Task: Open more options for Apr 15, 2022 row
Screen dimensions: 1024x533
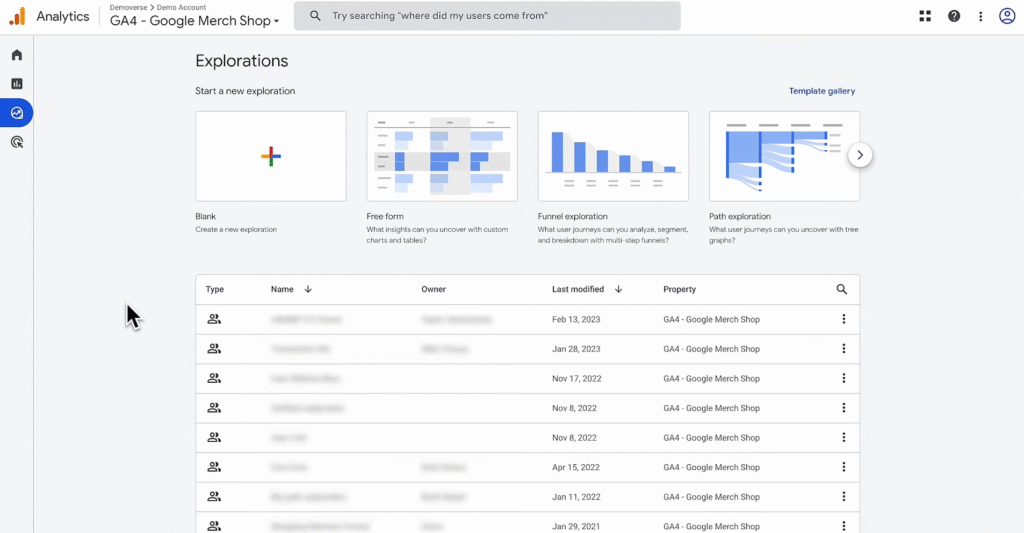Action: coord(844,467)
